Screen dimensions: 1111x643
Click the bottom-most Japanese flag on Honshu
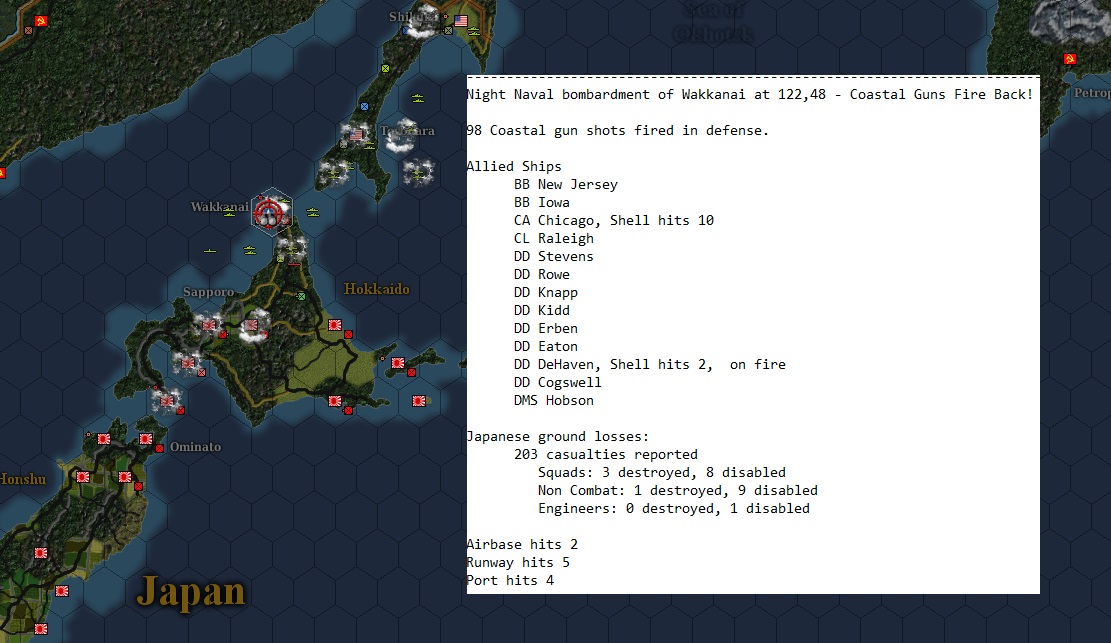(41, 629)
